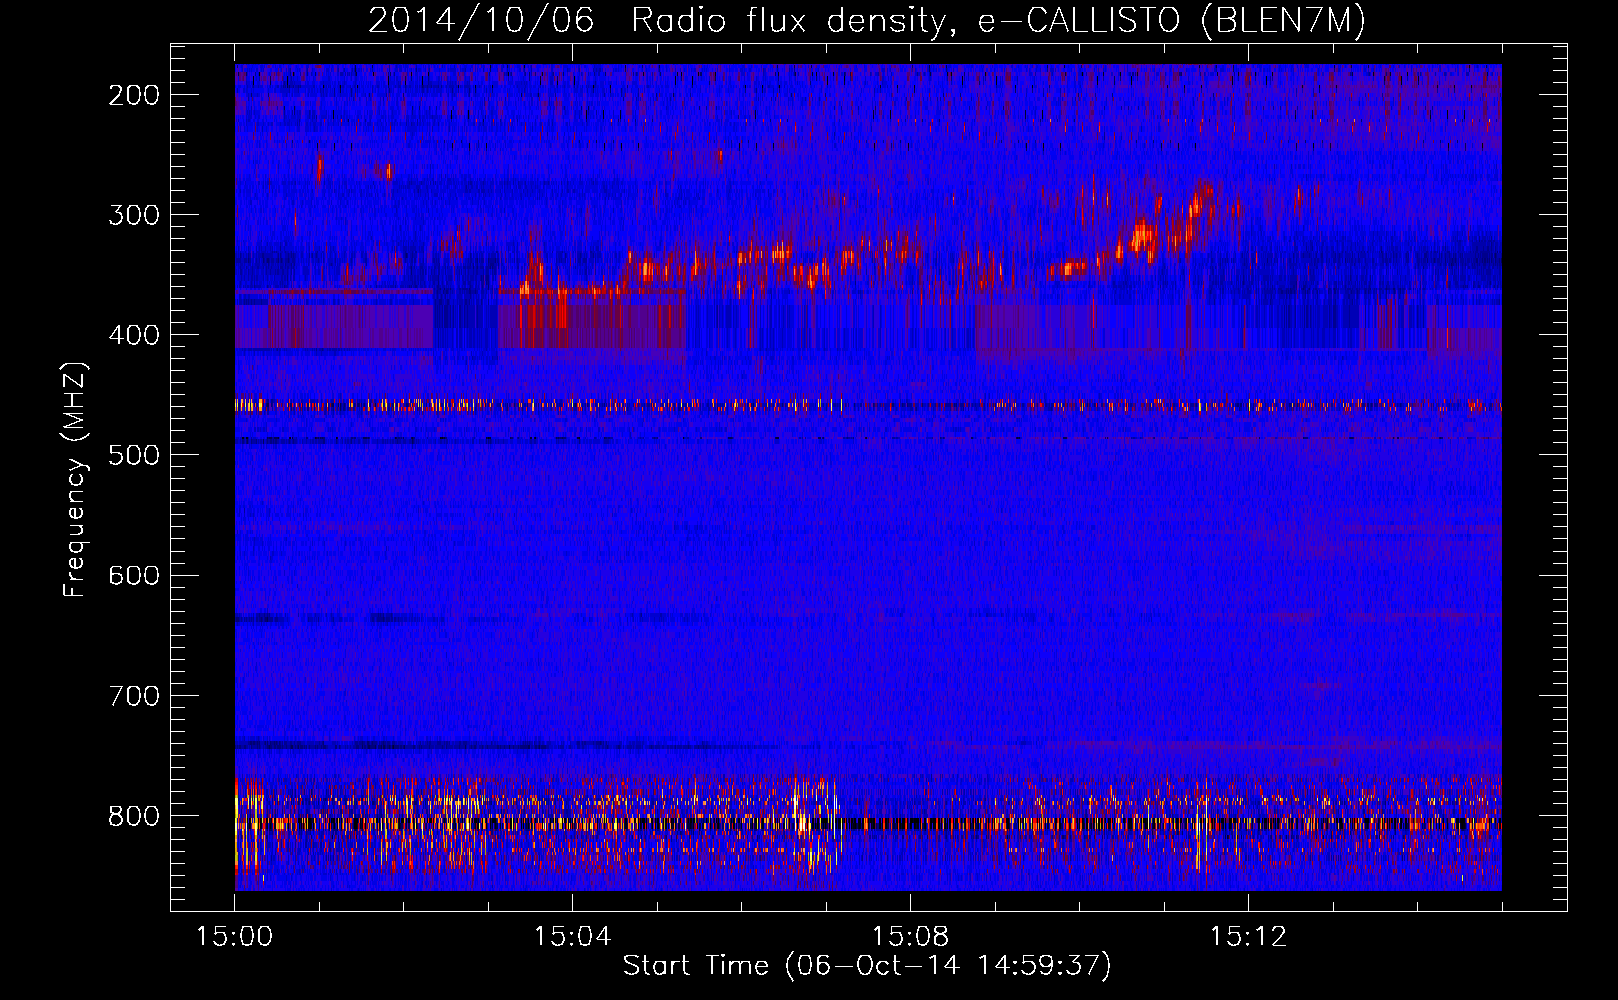Click the 15:04 time tick label
The height and width of the screenshot is (1000, 1618).
click(x=572, y=937)
